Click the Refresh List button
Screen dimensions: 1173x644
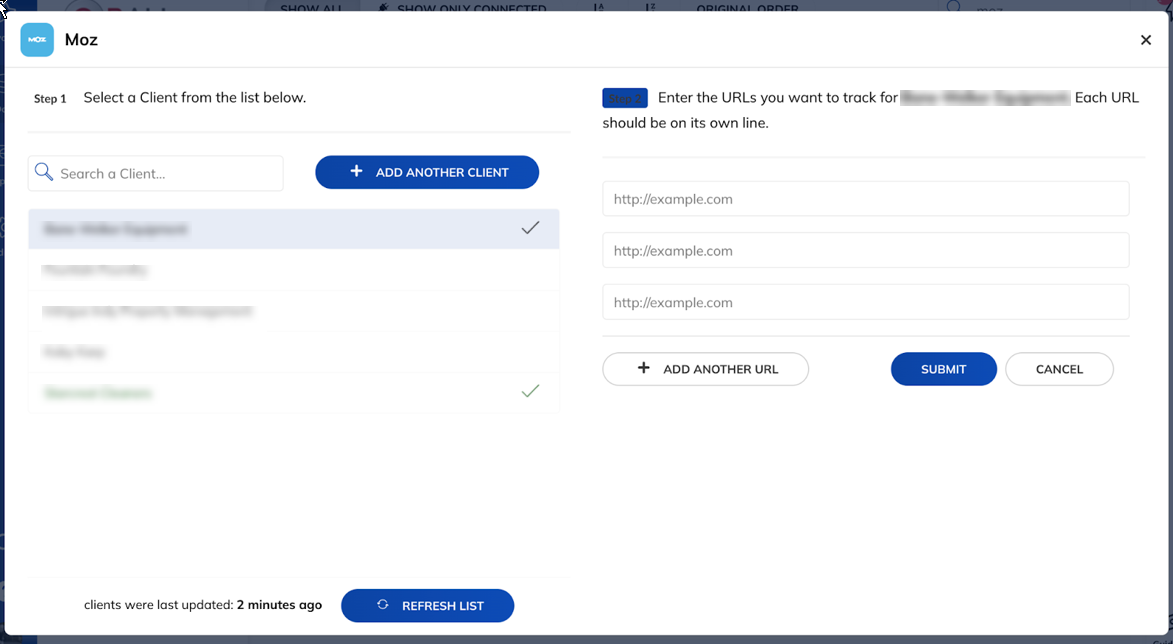coord(428,606)
